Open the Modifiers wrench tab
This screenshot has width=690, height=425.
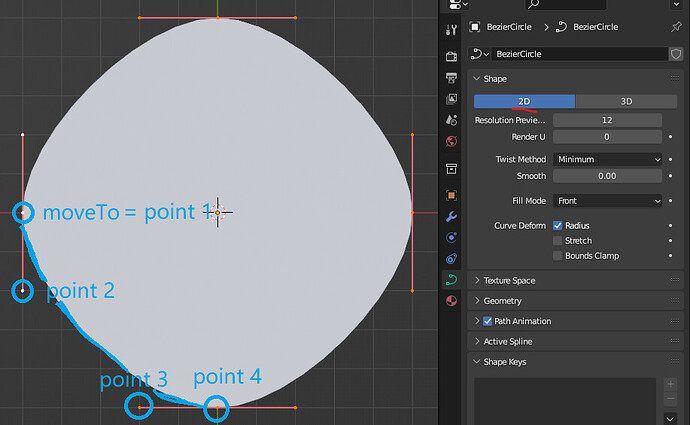451,216
